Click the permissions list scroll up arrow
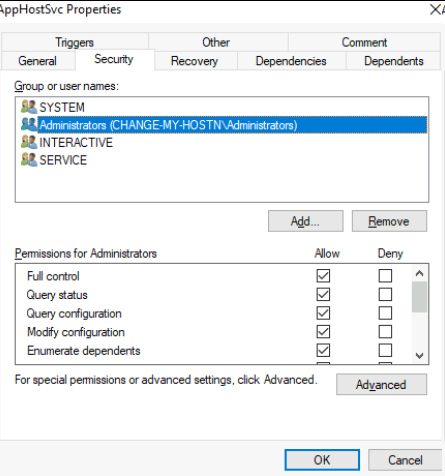Image resolution: width=445 pixels, height=476 pixels. coord(419,274)
